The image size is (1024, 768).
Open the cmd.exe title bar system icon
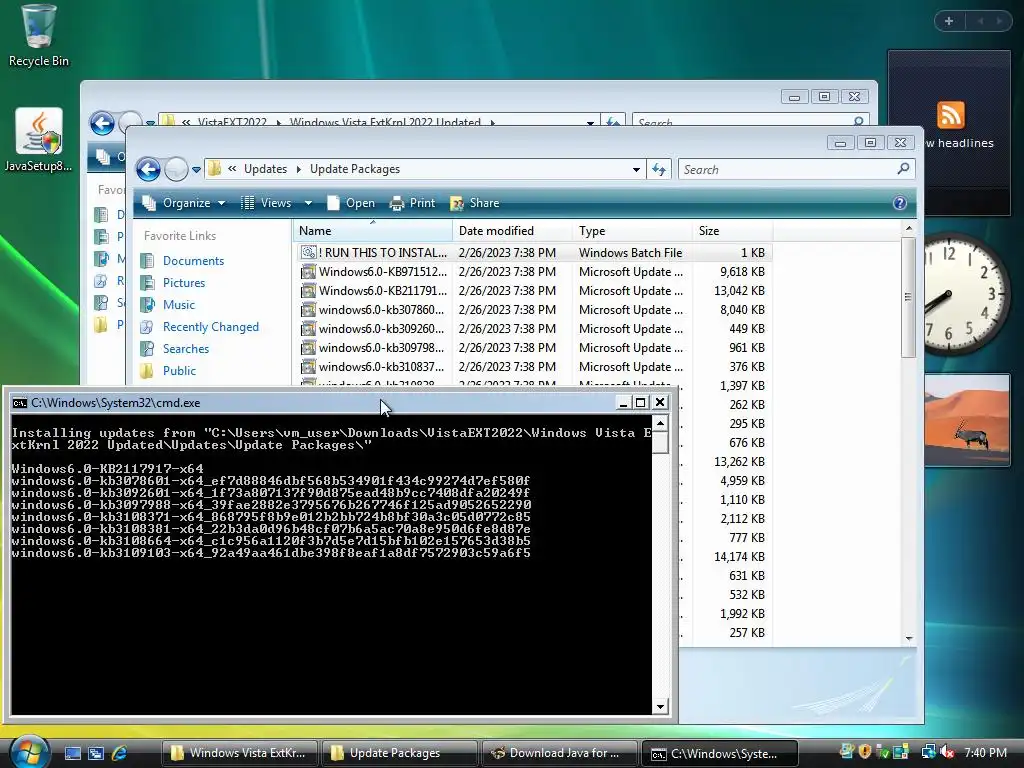[20, 403]
